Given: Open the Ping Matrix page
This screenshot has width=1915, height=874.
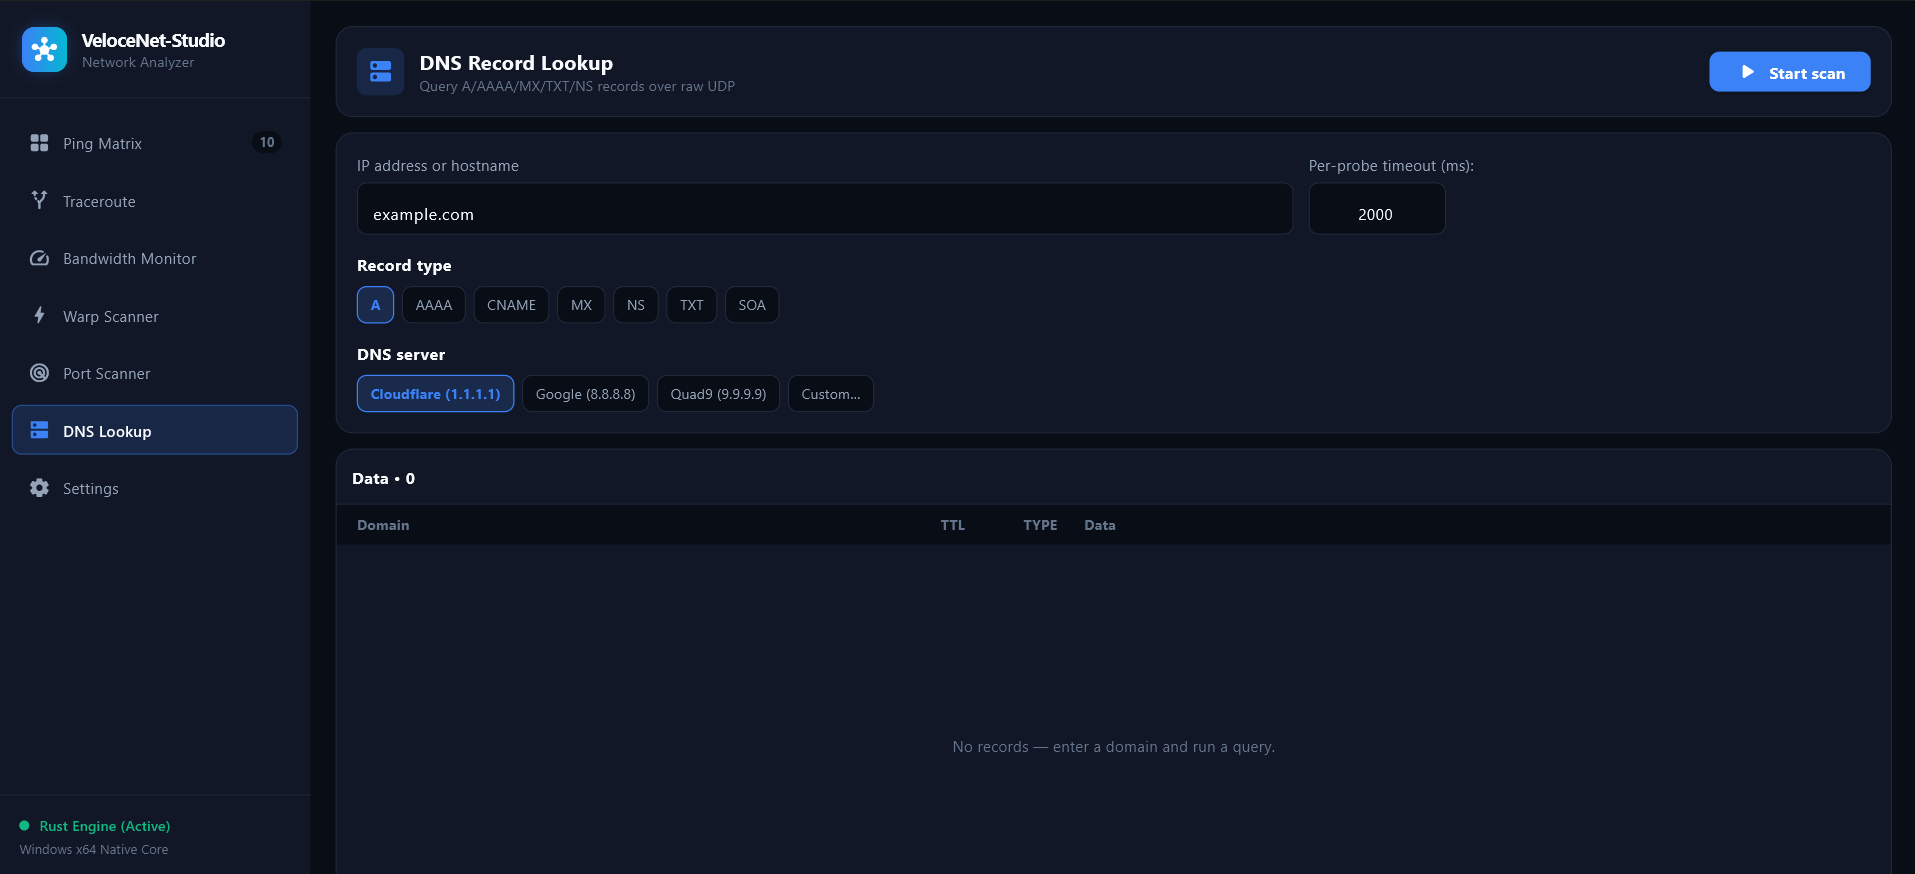Looking at the screenshot, I should (155, 143).
